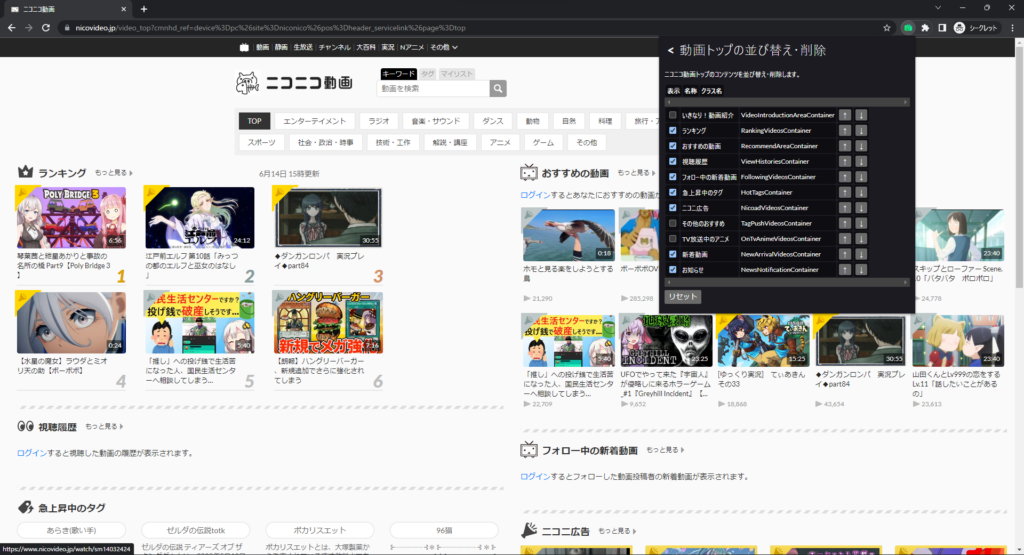This screenshot has width=1024, height=555.
Task: Open the tab search chevron in title bar
Action: tap(938, 8)
